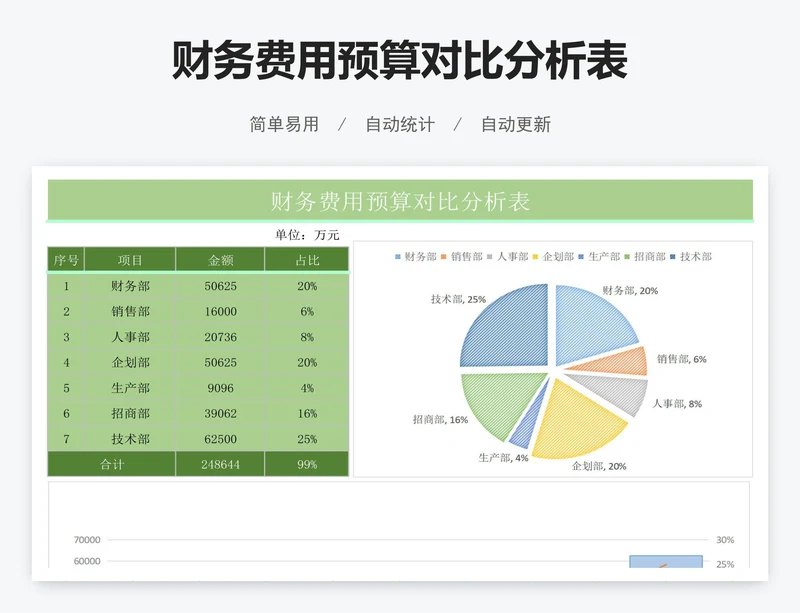Click the 技术部 legend color marker
Image resolution: width=800 pixels, height=613 pixels.
(x=673, y=257)
